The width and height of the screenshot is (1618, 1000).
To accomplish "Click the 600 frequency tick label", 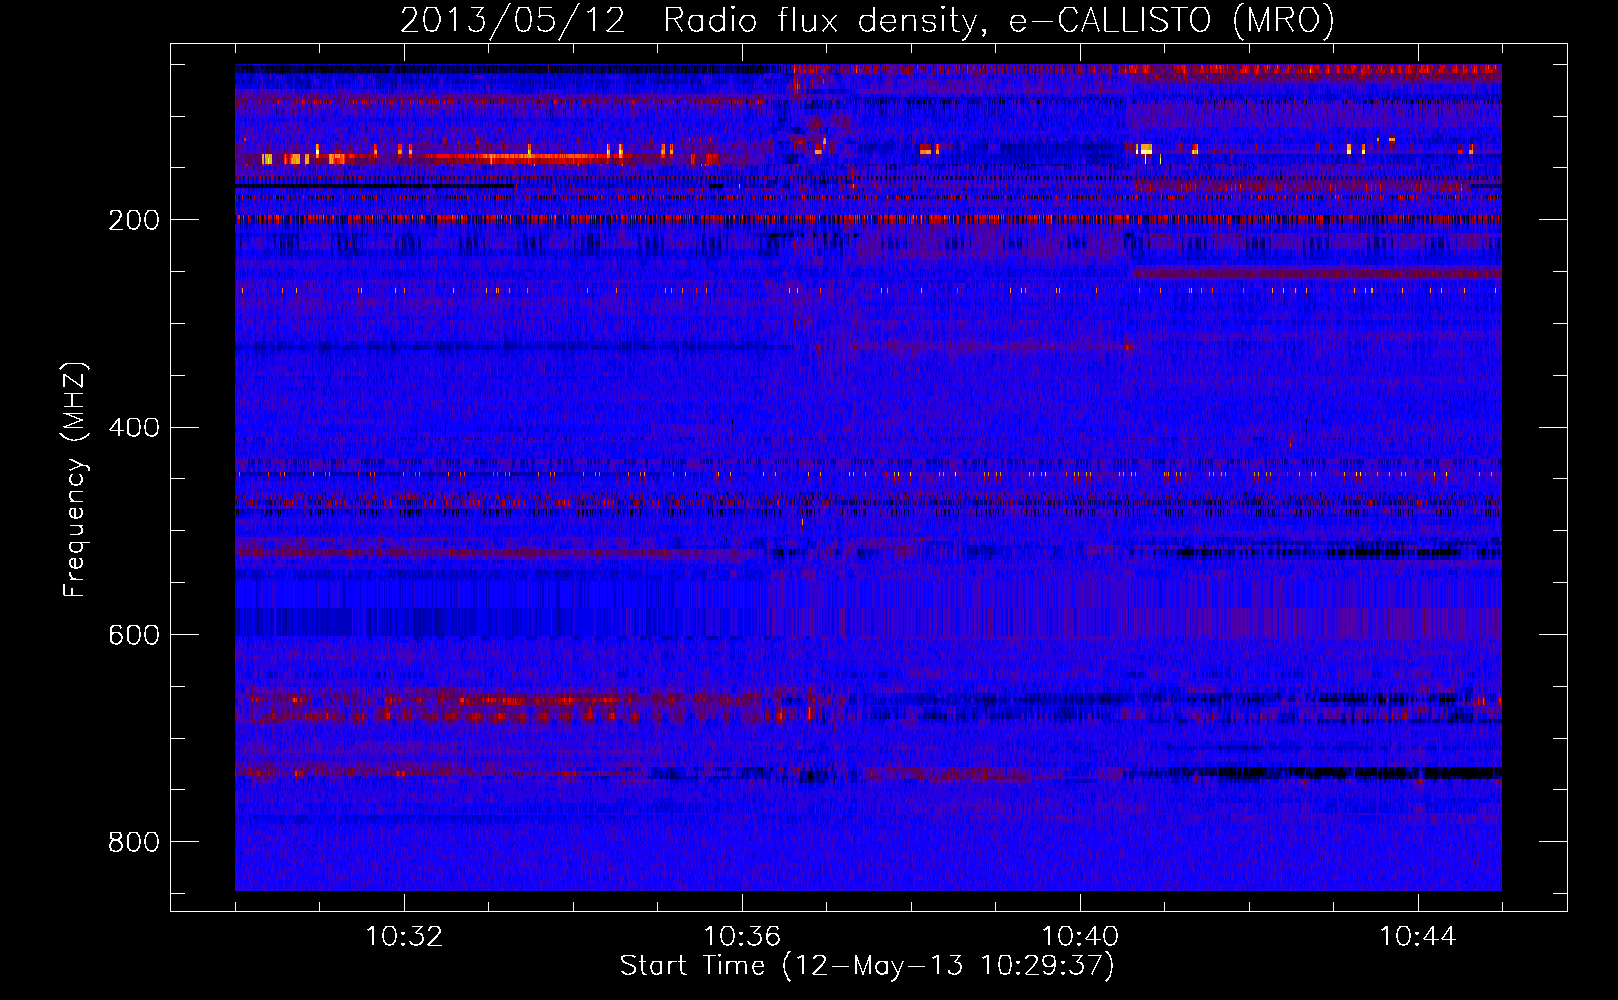I will [134, 636].
